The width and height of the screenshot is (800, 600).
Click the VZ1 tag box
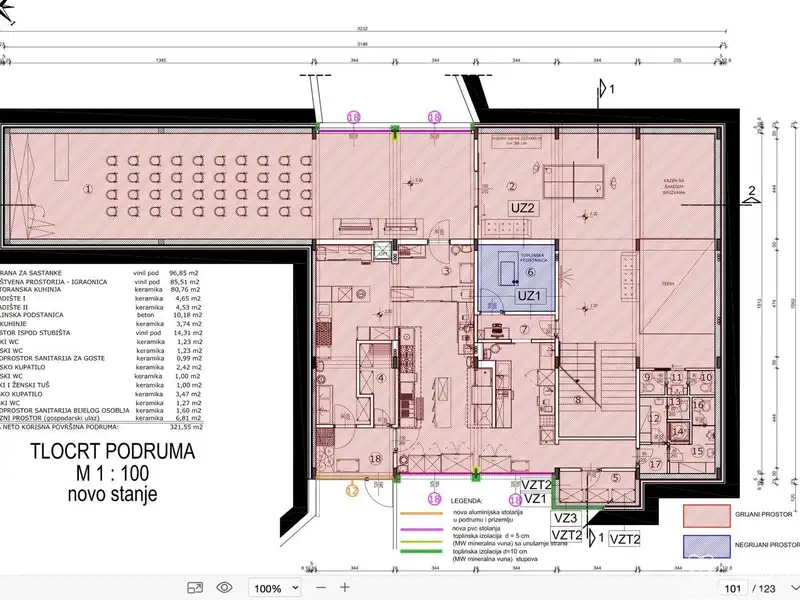[x=535, y=498]
